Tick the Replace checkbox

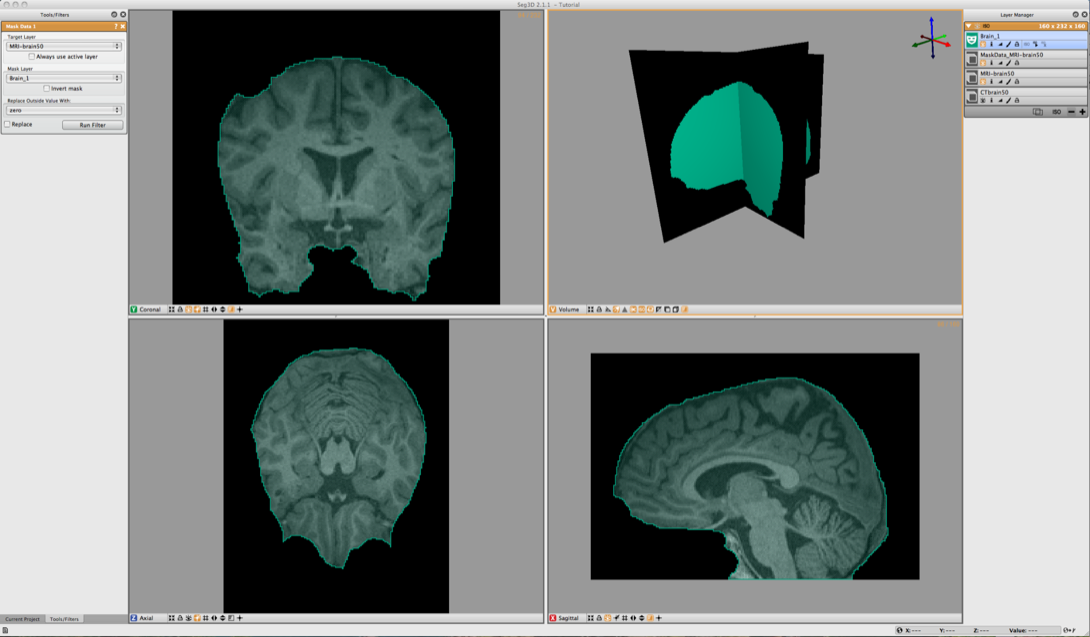(7, 124)
